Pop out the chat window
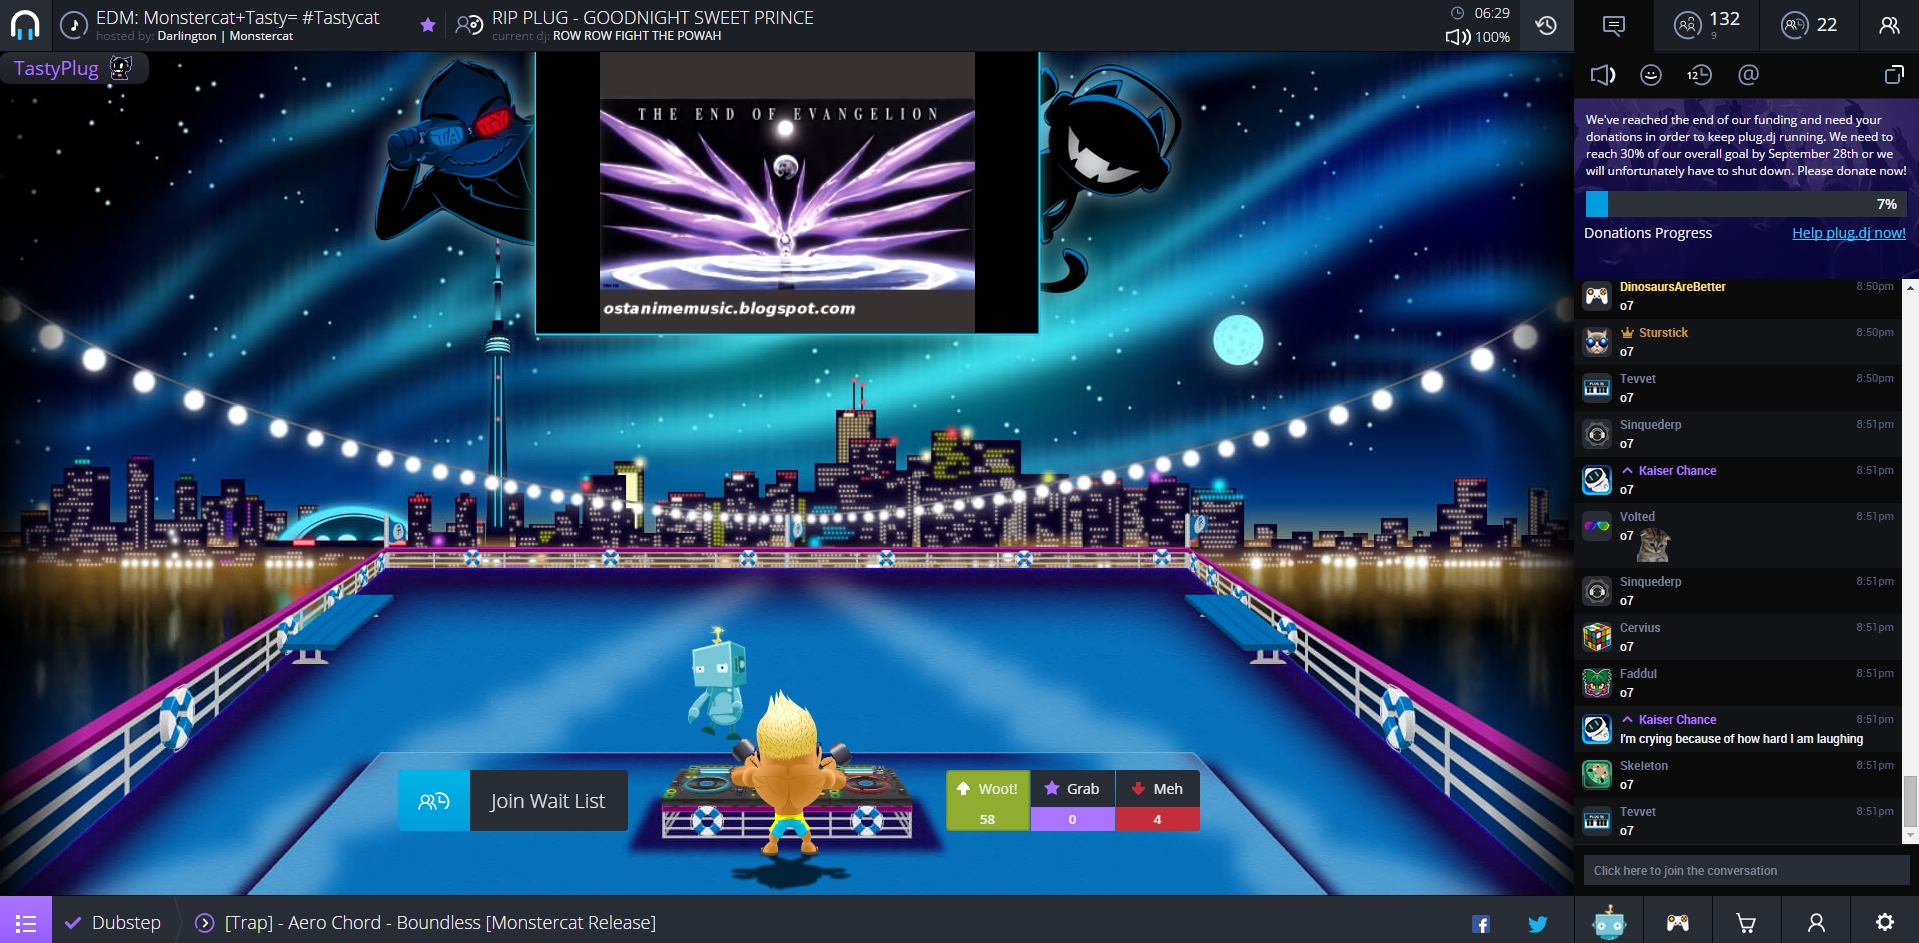Viewport: 1919px width, 943px height. (1894, 75)
